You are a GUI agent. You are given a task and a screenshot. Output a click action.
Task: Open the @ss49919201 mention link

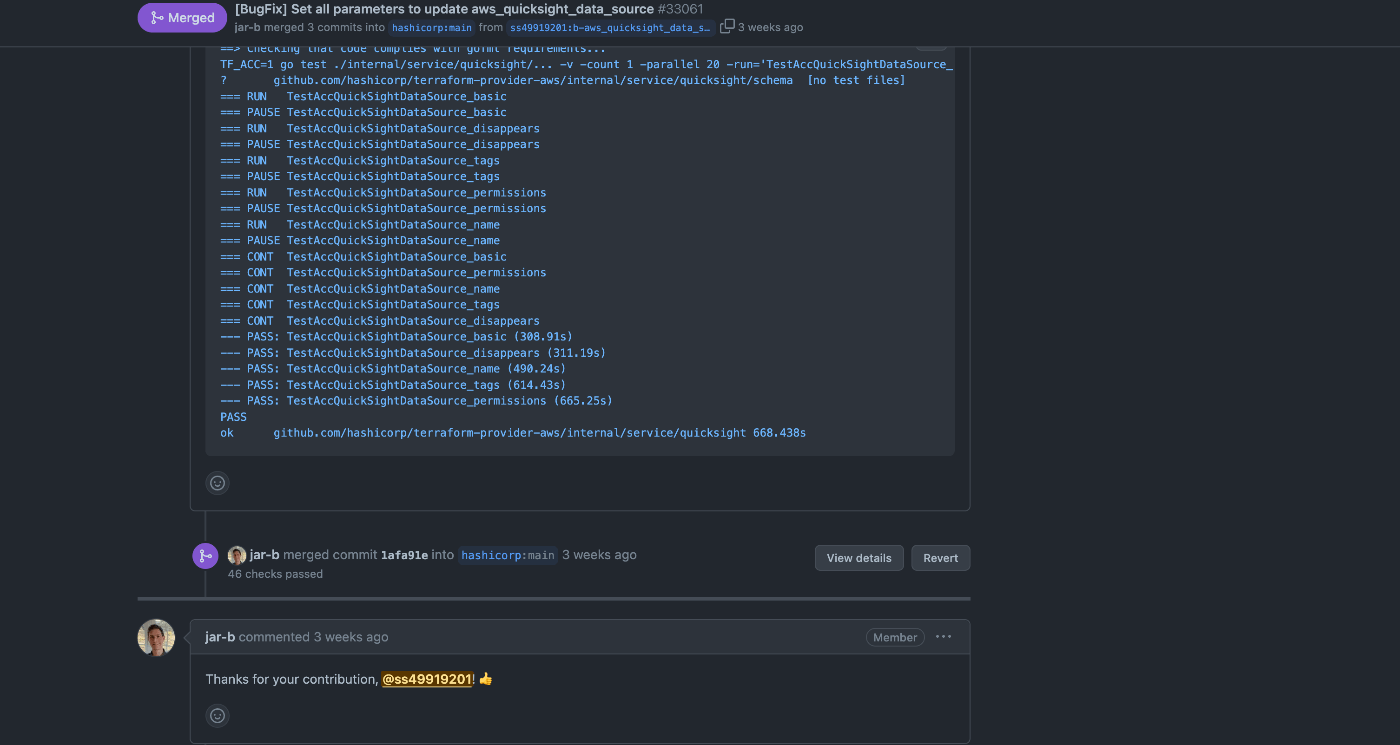[x=427, y=679]
